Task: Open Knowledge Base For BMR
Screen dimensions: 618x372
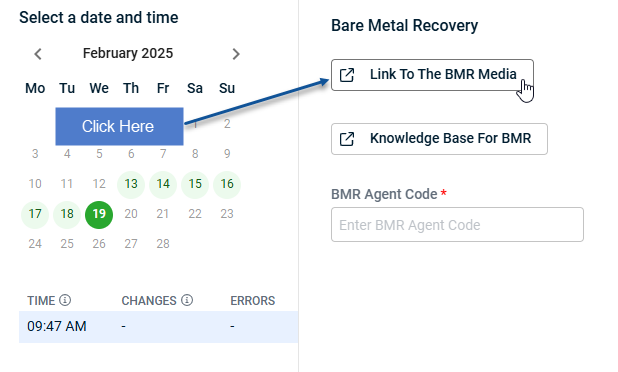Action: (439, 139)
